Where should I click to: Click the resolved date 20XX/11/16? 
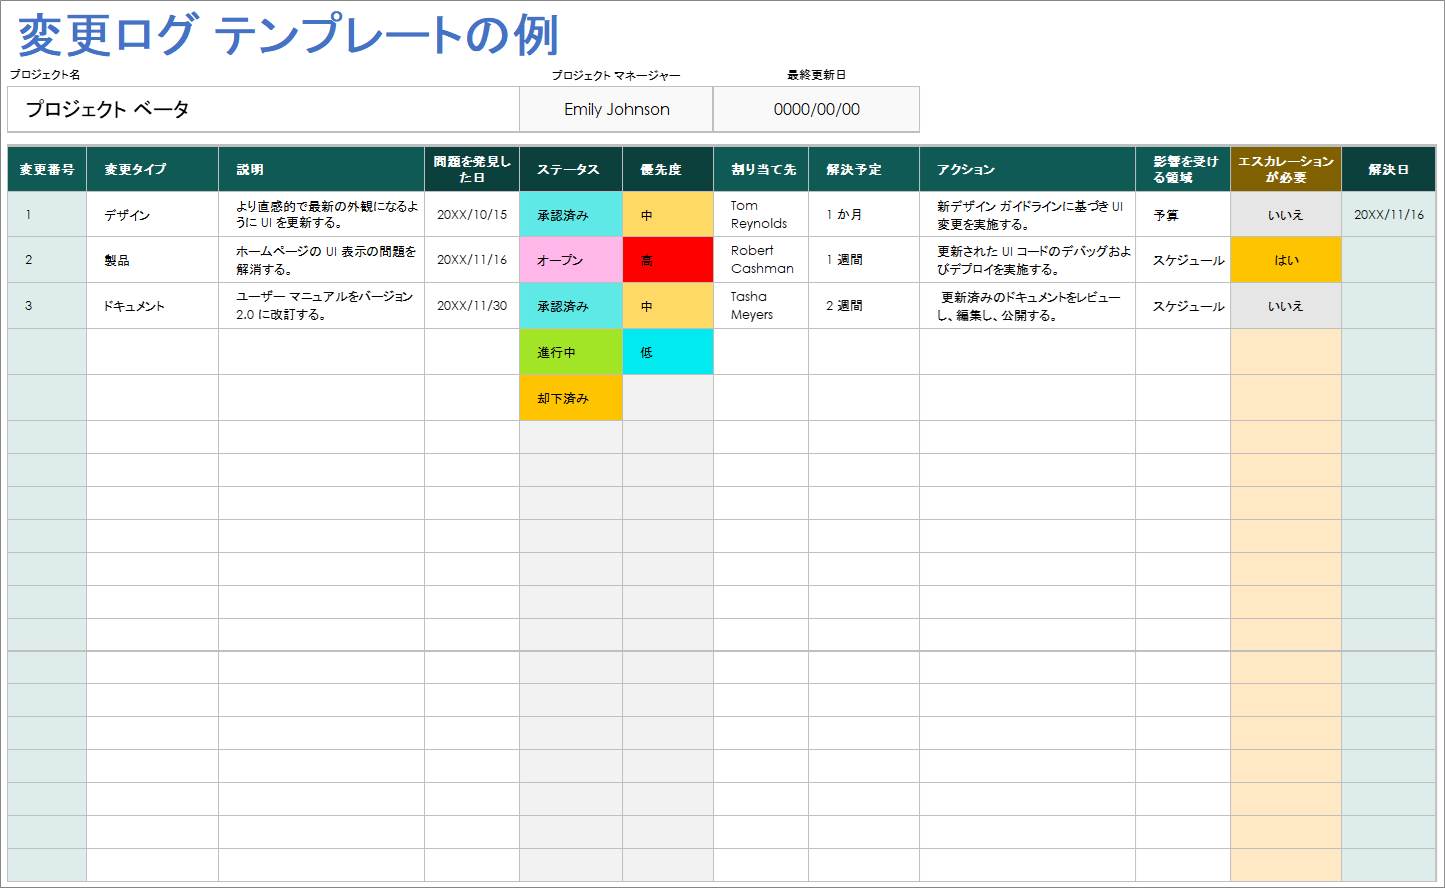[x=1388, y=214]
